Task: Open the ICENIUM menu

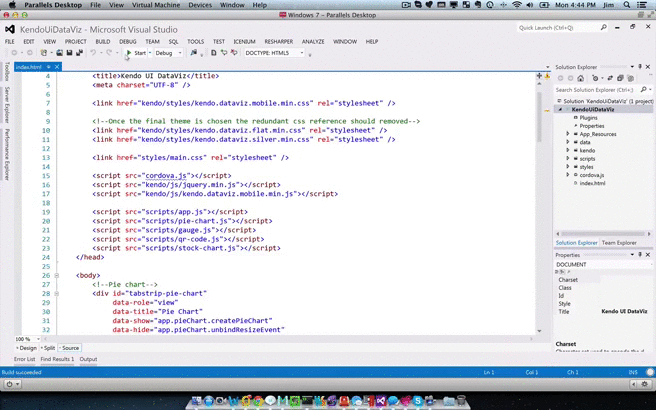Action: pos(244,41)
